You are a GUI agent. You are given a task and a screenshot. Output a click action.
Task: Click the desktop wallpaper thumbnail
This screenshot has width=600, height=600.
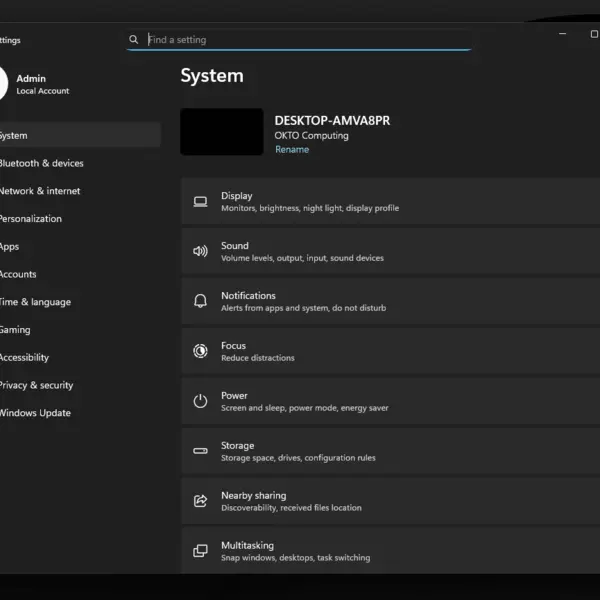222,132
